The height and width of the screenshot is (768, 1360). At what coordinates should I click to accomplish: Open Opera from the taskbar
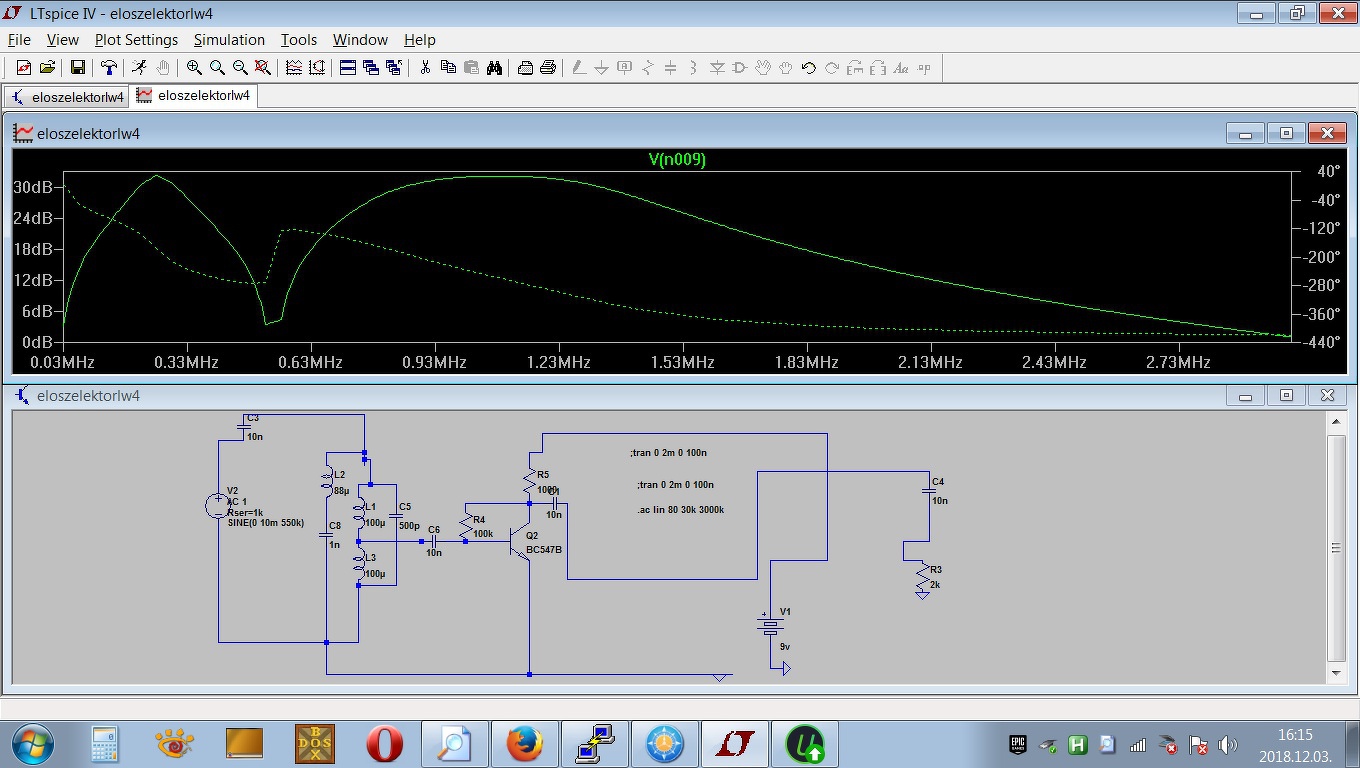click(385, 744)
